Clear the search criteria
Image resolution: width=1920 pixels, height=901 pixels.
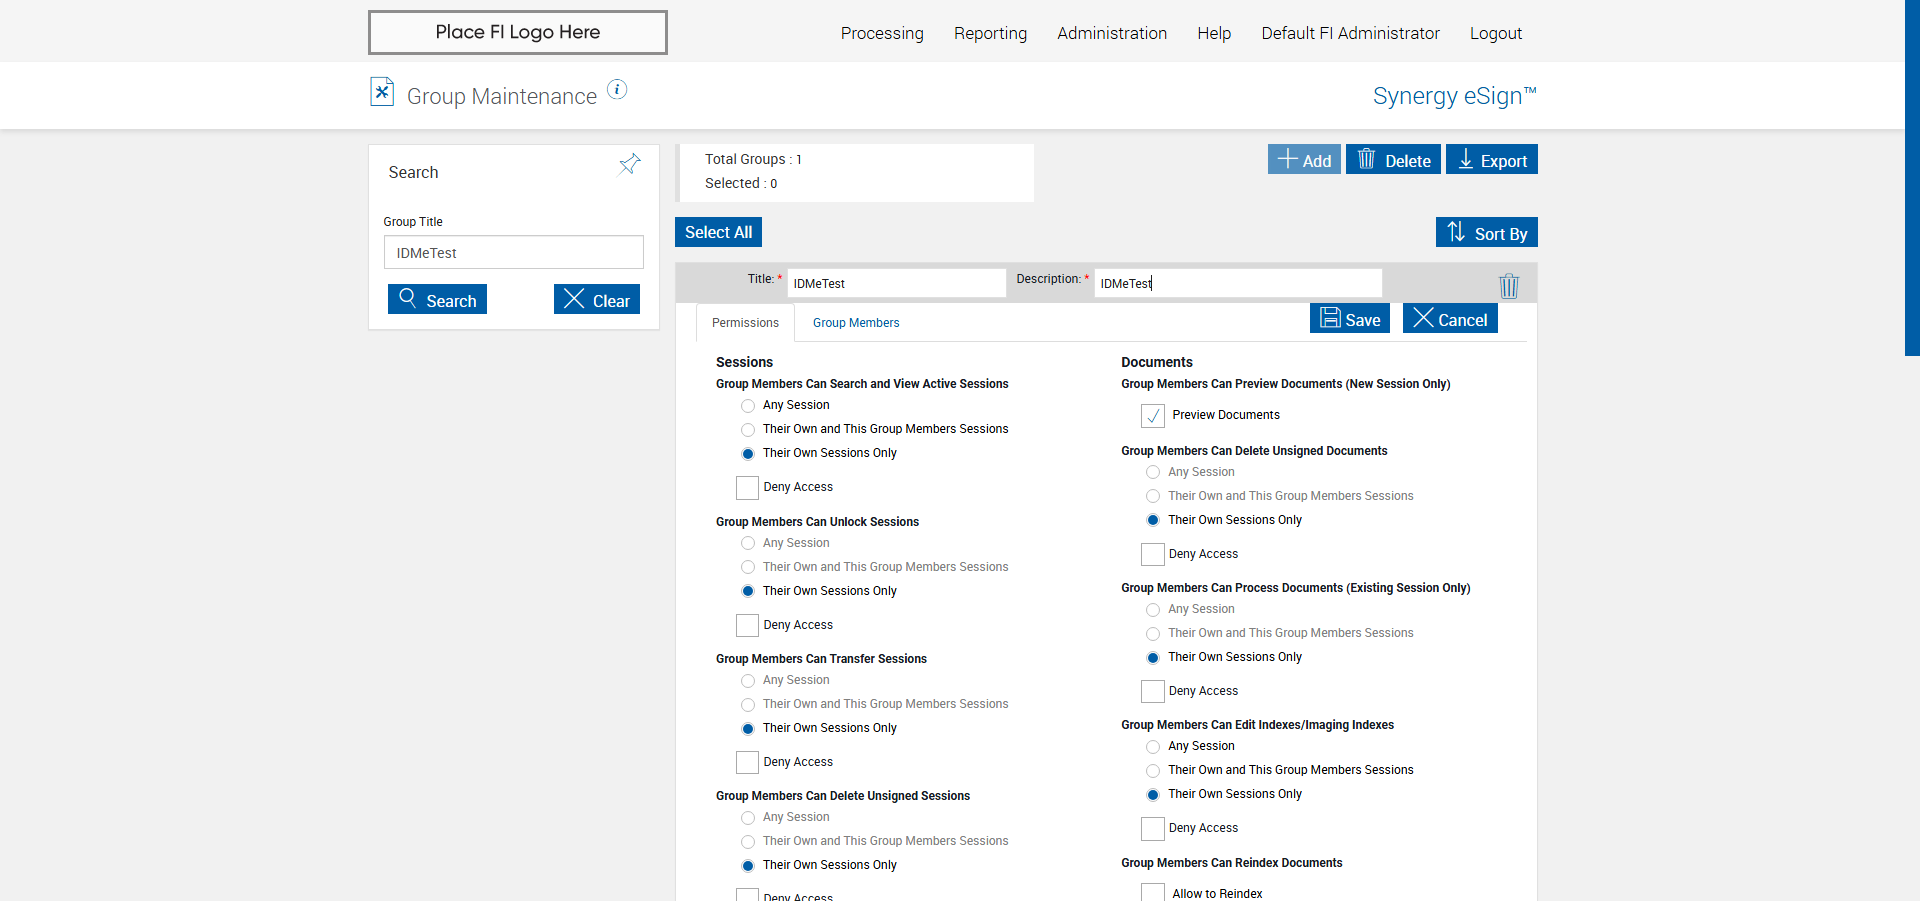coord(597,300)
